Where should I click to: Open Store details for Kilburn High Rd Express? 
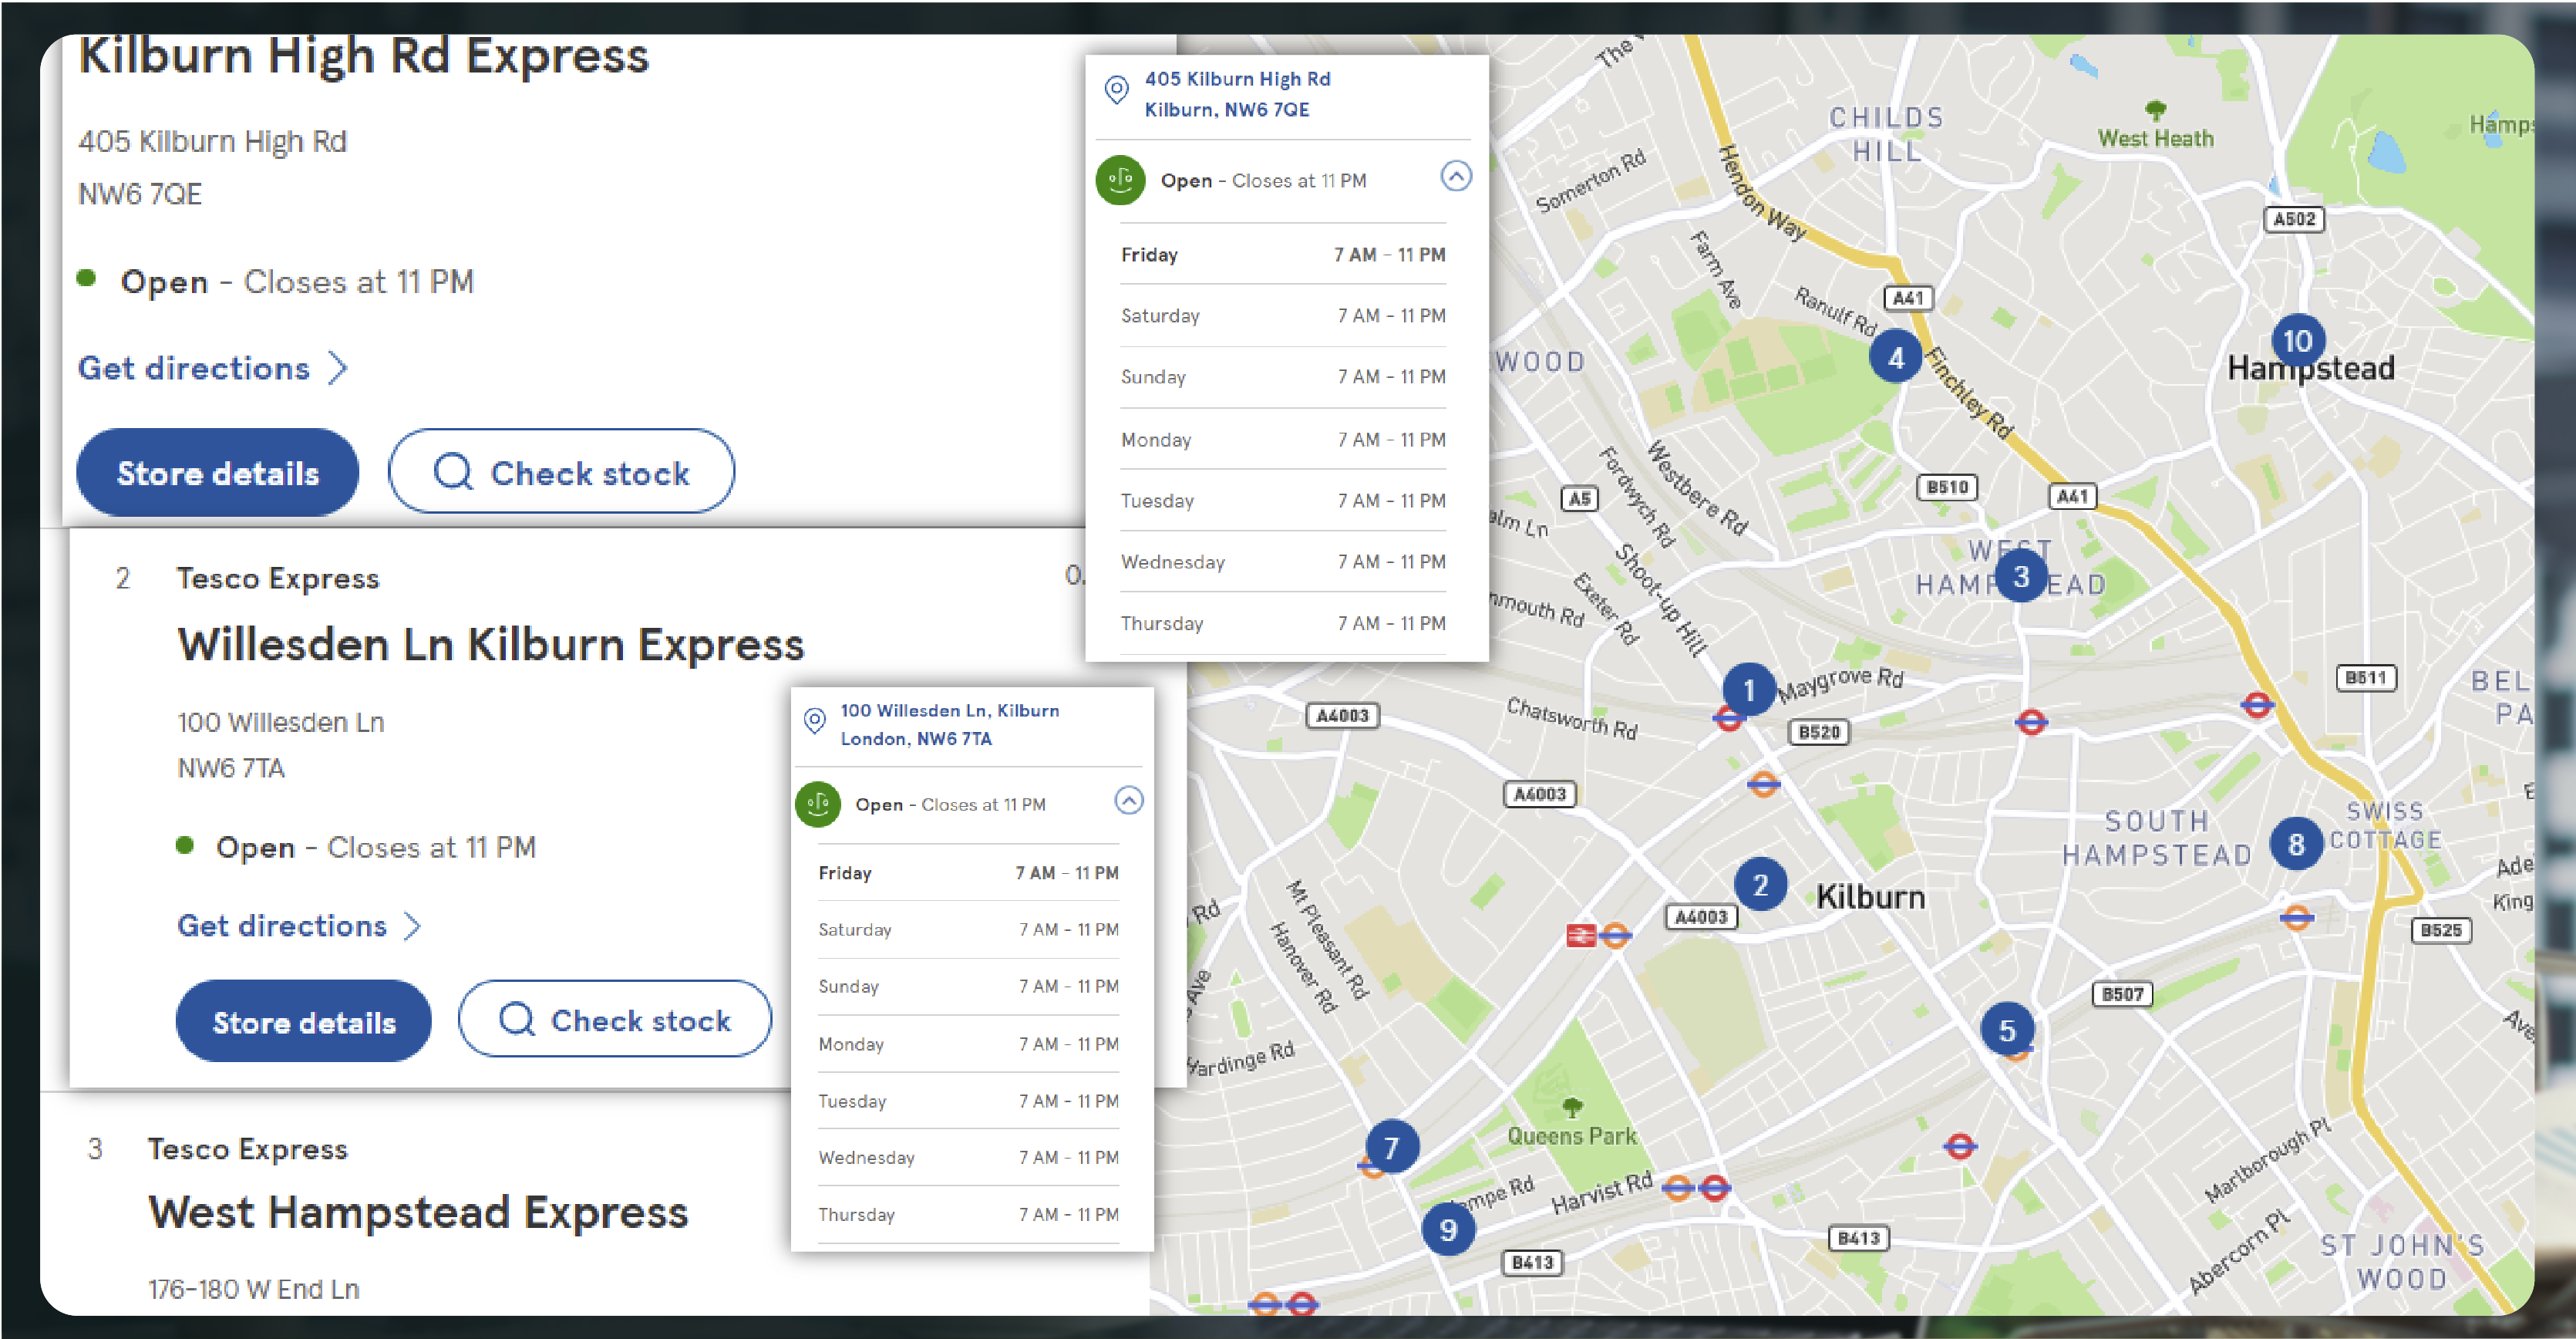[x=217, y=472]
